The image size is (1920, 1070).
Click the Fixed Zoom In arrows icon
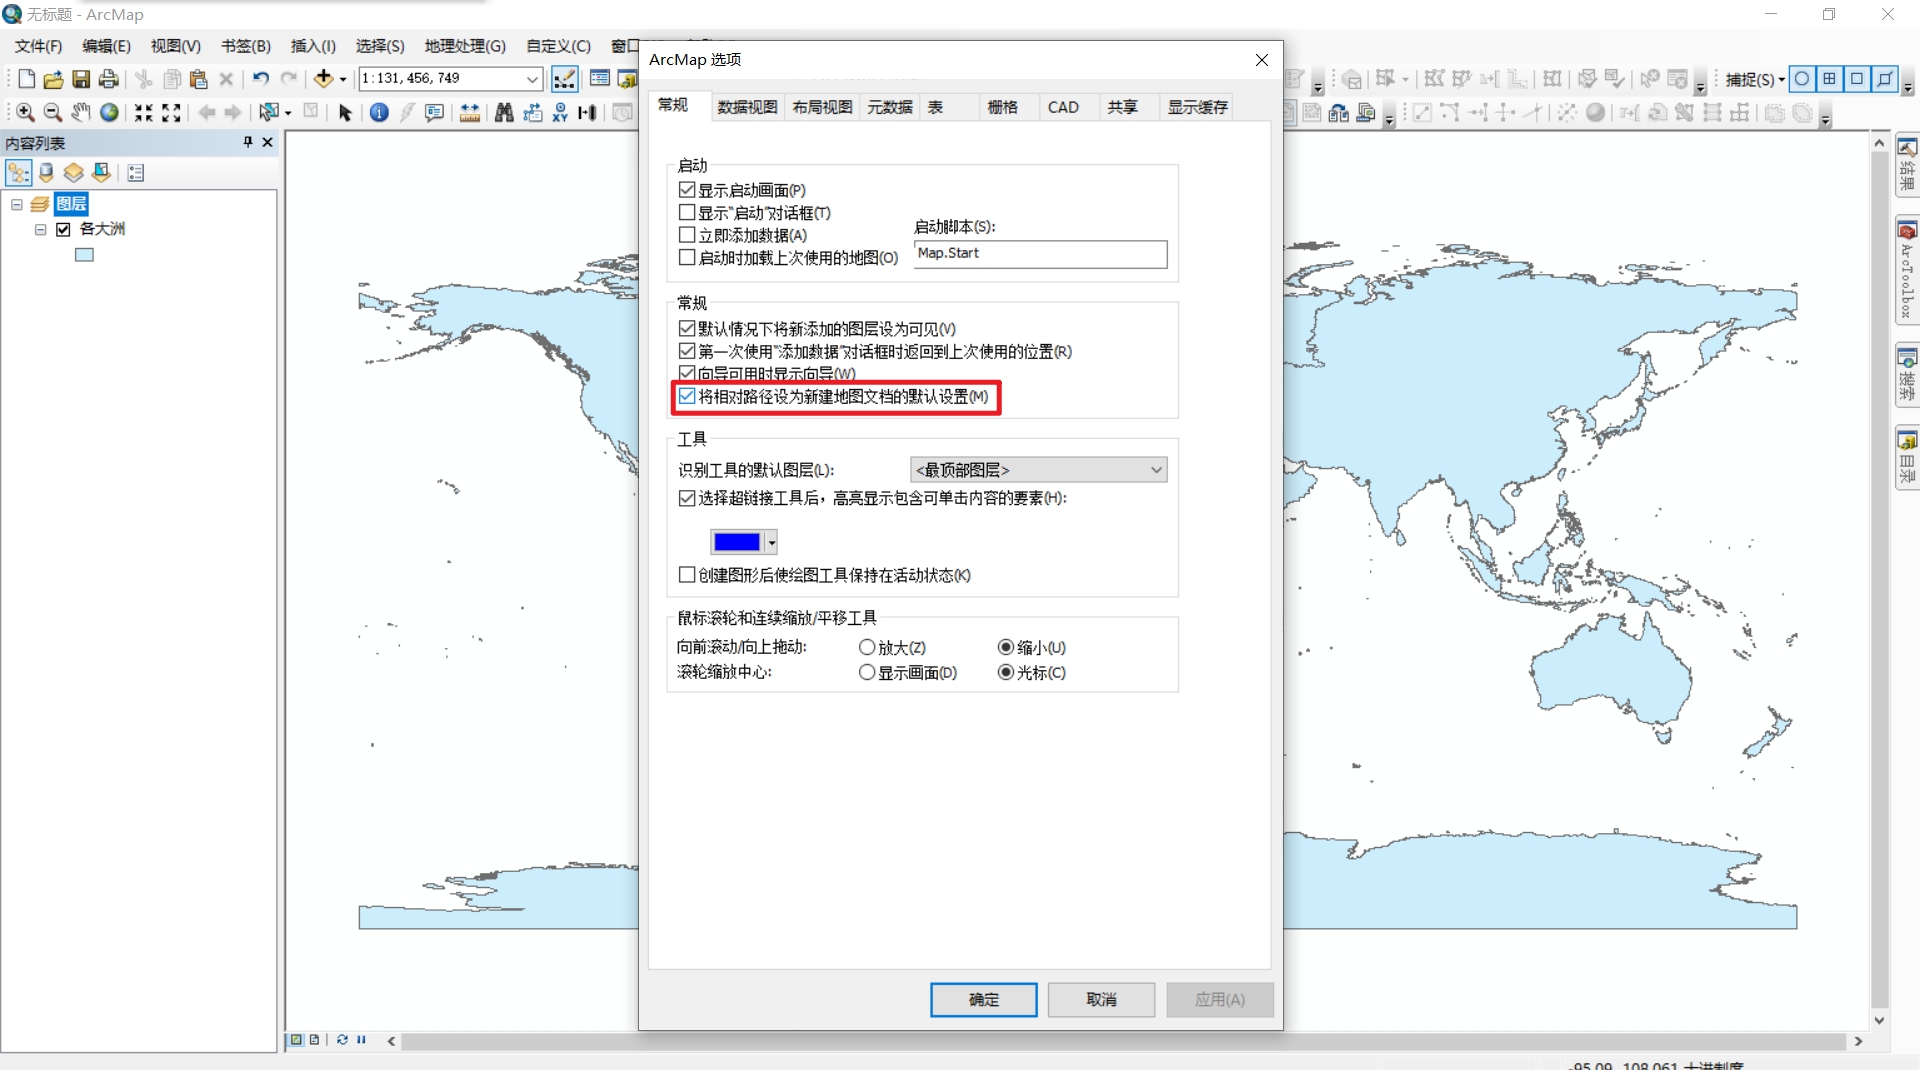pyautogui.click(x=144, y=113)
